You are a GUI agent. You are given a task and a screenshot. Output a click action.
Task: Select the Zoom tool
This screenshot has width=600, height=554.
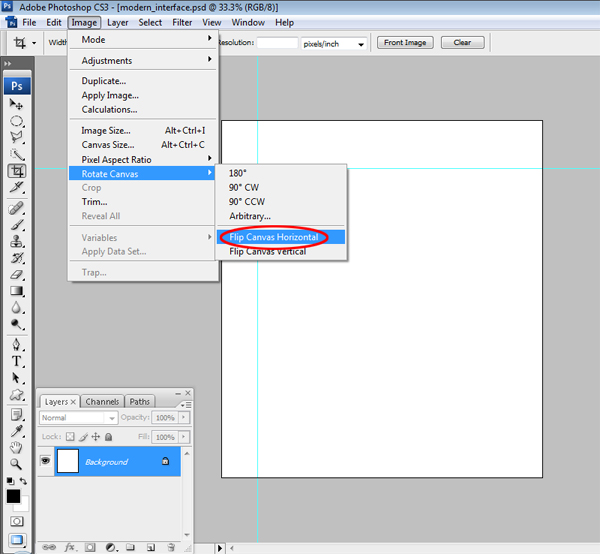16,464
